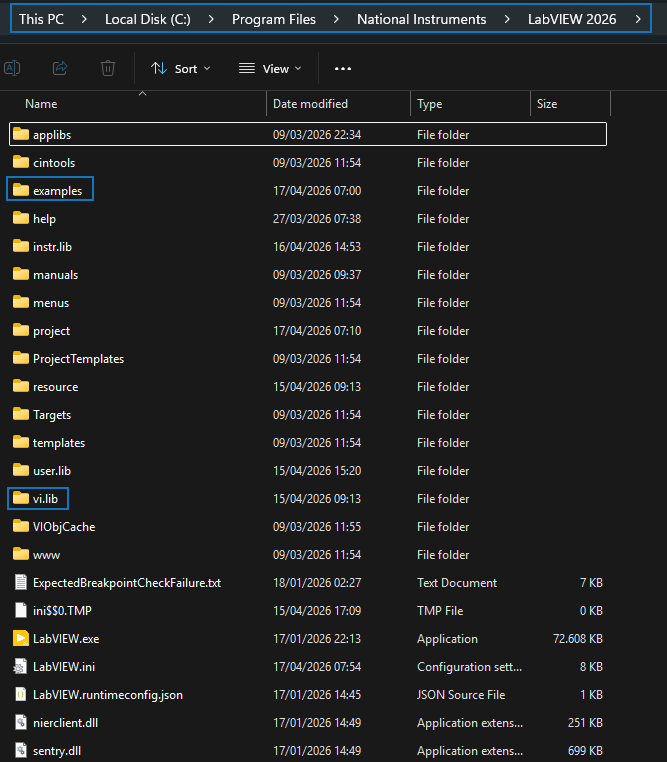Select the LabVIEW.exe application icon
Screen dimensions: 667x762
(x=21, y=638)
